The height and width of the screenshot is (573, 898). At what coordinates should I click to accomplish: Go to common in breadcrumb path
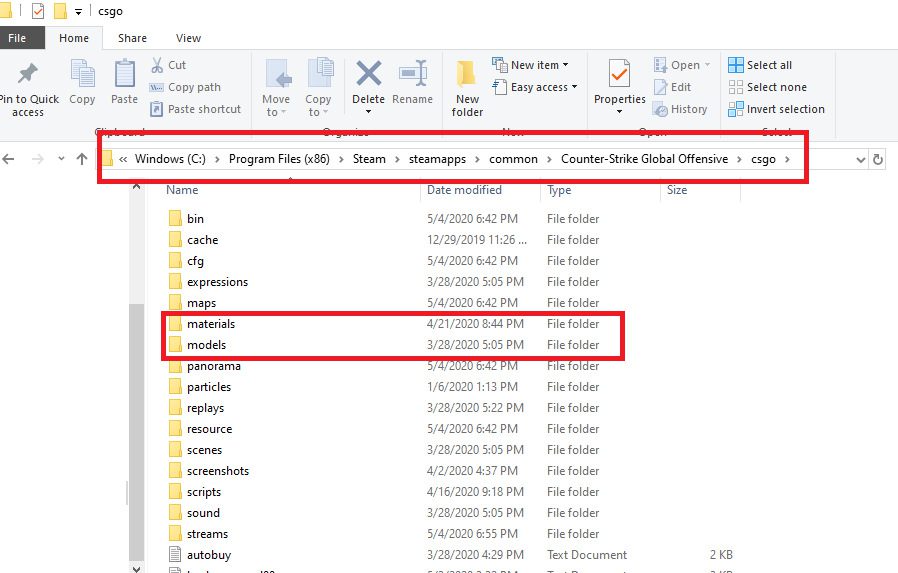coord(513,159)
